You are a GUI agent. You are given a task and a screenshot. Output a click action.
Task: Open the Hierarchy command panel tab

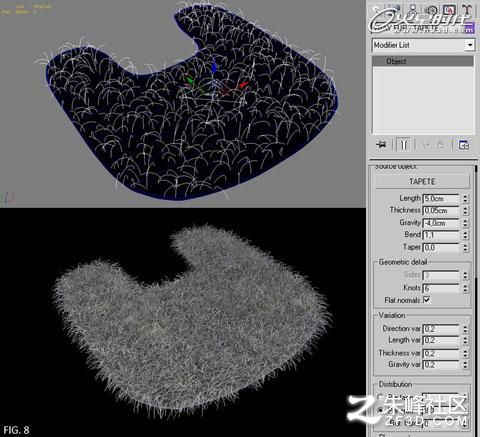tap(413, 9)
